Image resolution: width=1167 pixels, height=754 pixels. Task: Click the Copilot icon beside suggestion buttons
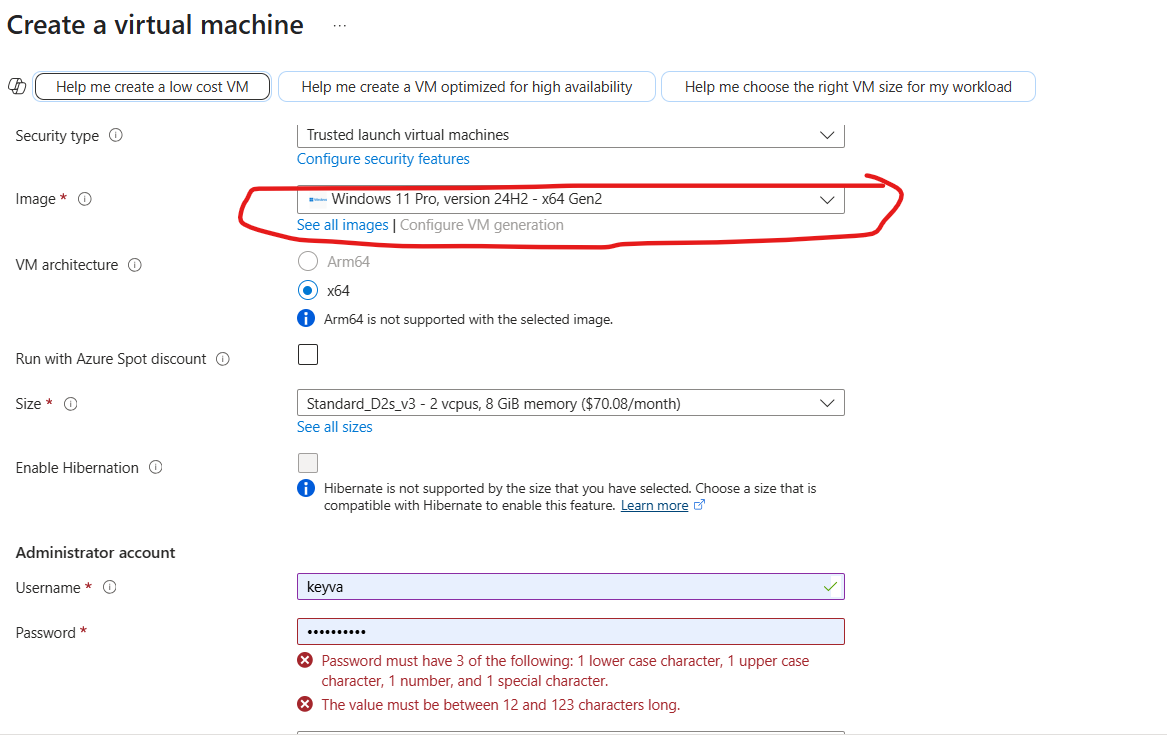17,86
